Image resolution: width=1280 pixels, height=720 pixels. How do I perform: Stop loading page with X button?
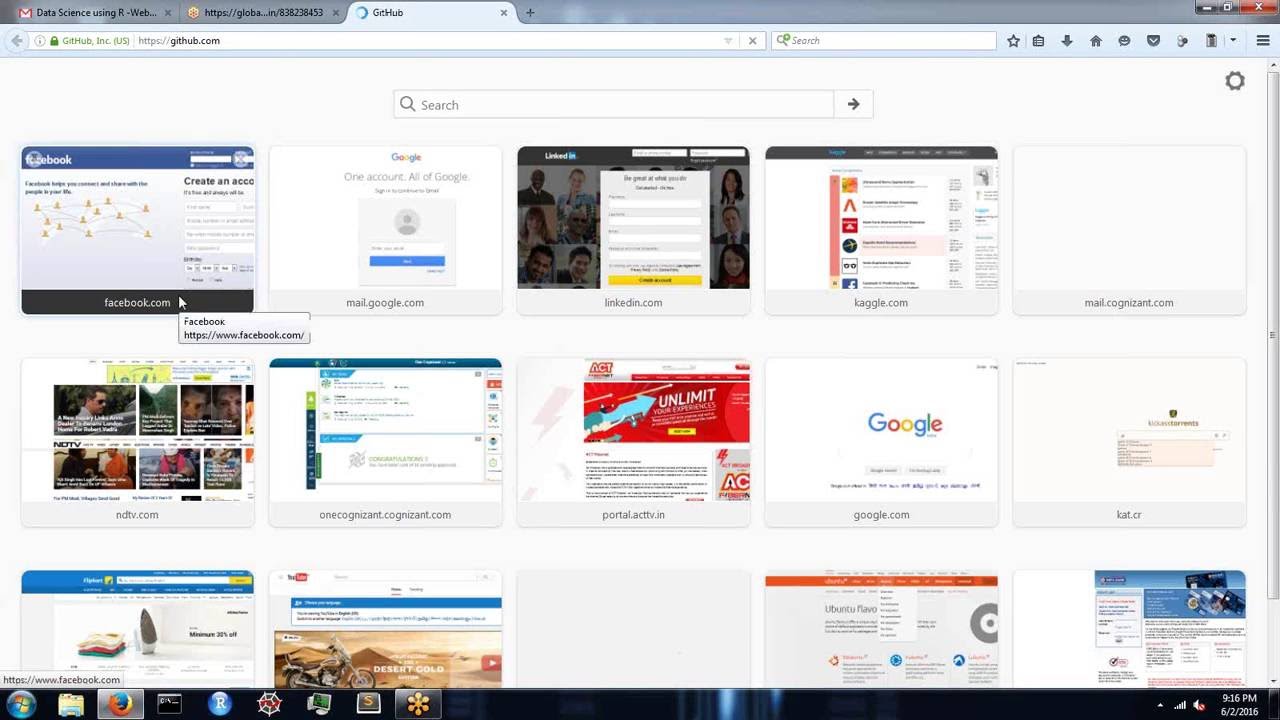coord(753,41)
